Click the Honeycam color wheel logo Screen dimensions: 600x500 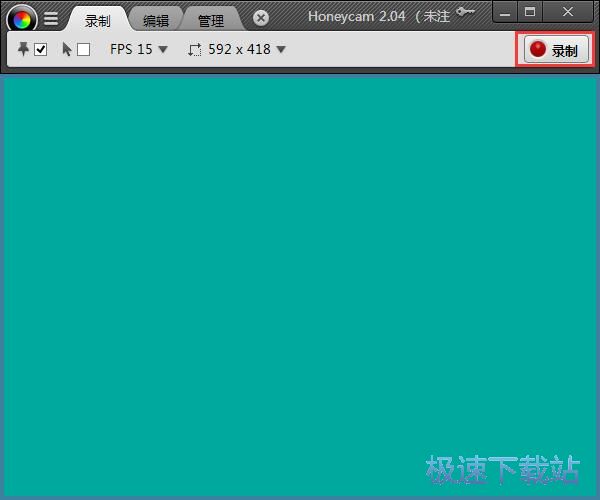point(21,18)
